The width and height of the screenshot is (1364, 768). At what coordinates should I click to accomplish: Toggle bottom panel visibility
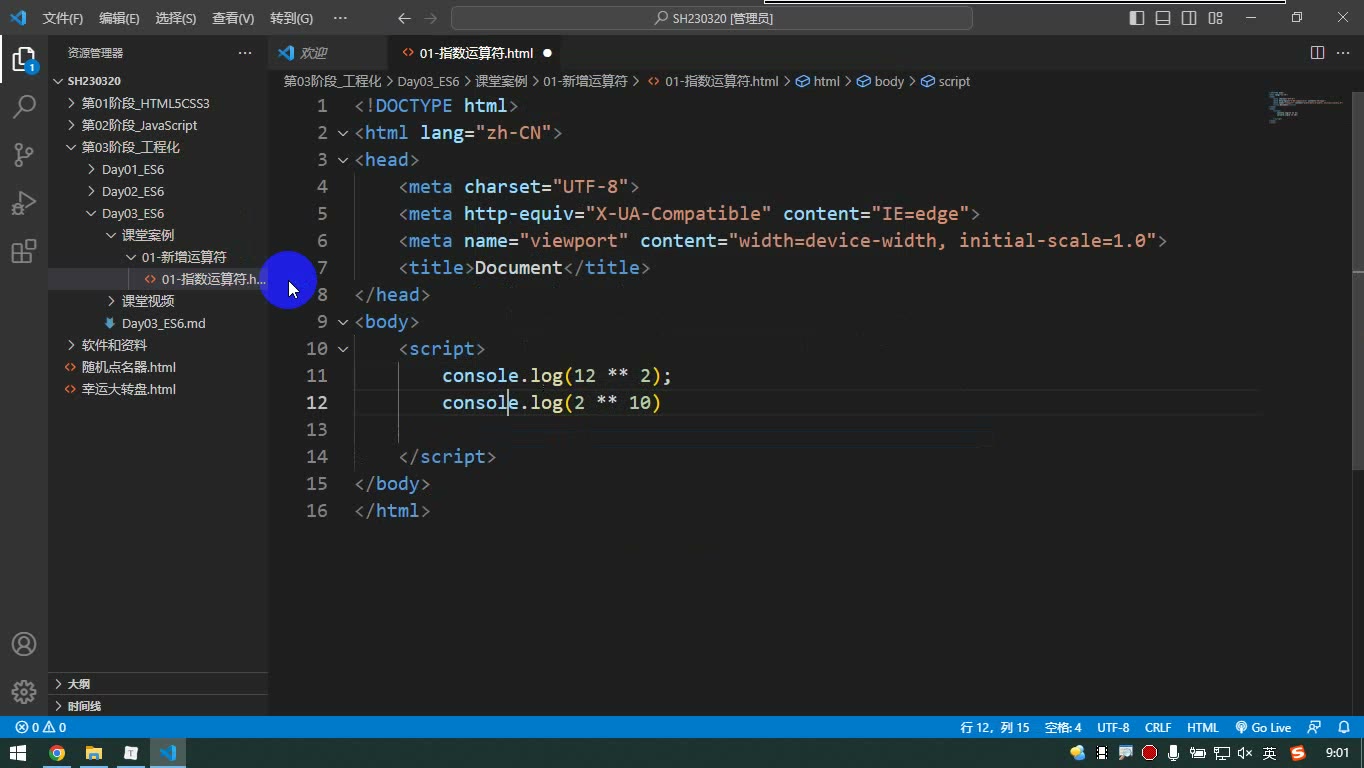click(1163, 18)
